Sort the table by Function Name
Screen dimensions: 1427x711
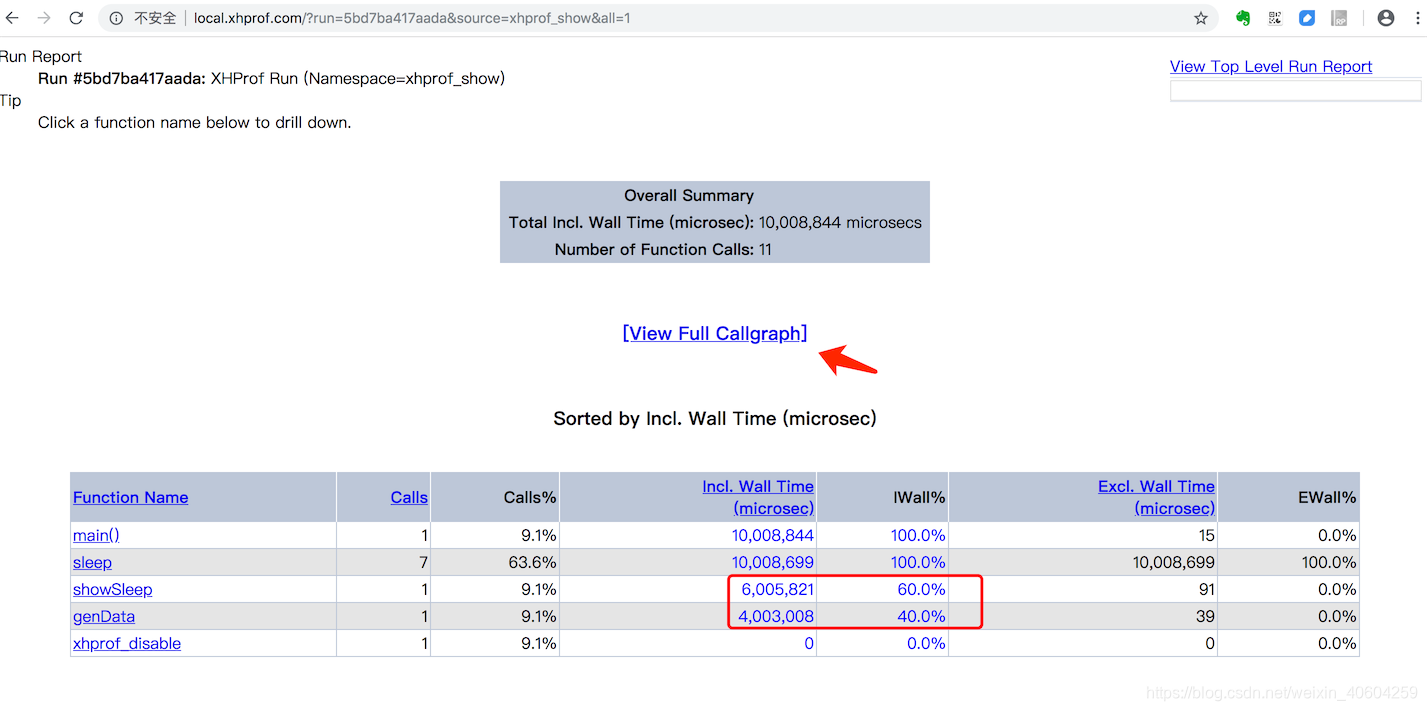(x=130, y=497)
